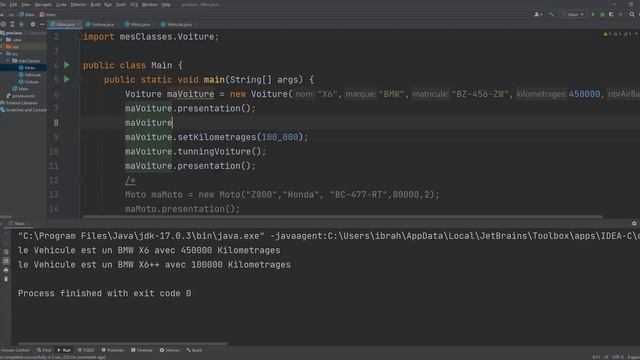
Task: Select the mesClasses package in tree
Action: pyautogui.click(x=26, y=61)
